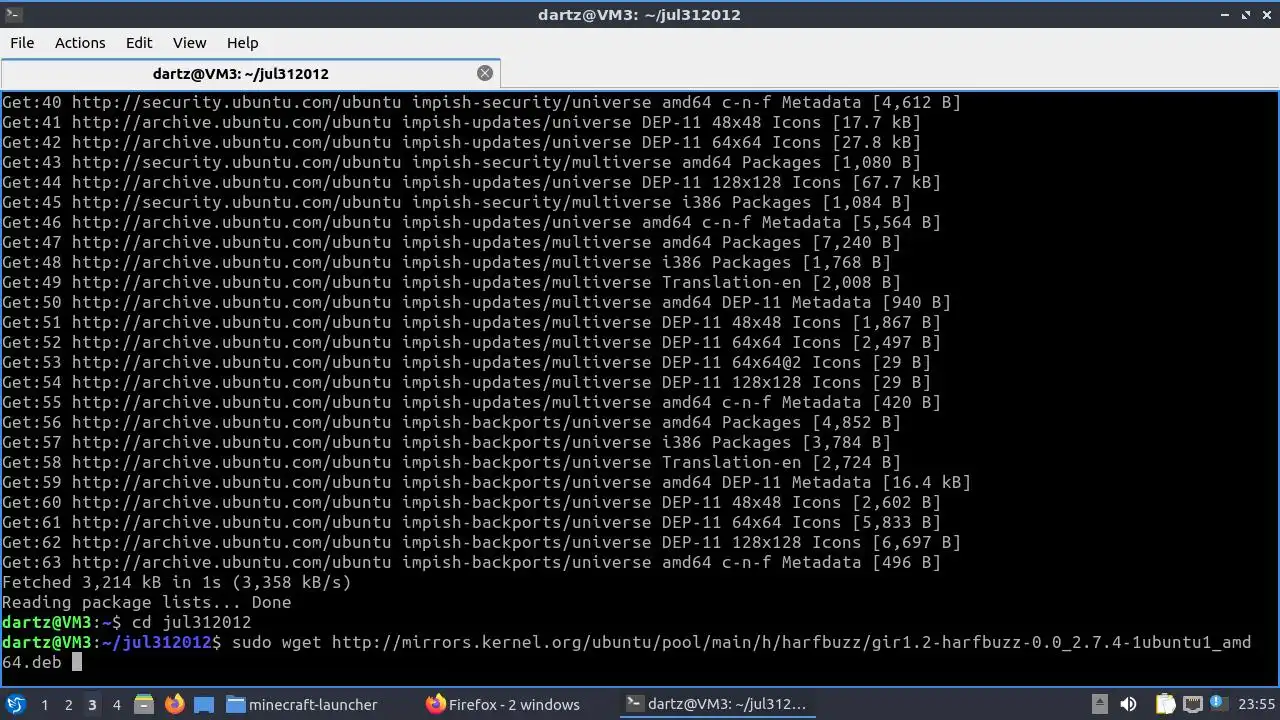The width and height of the screenshot is (1280, 720).
Task: Select the dartz@VM3: ~/jul312012 tab
Action: [250, 73]
